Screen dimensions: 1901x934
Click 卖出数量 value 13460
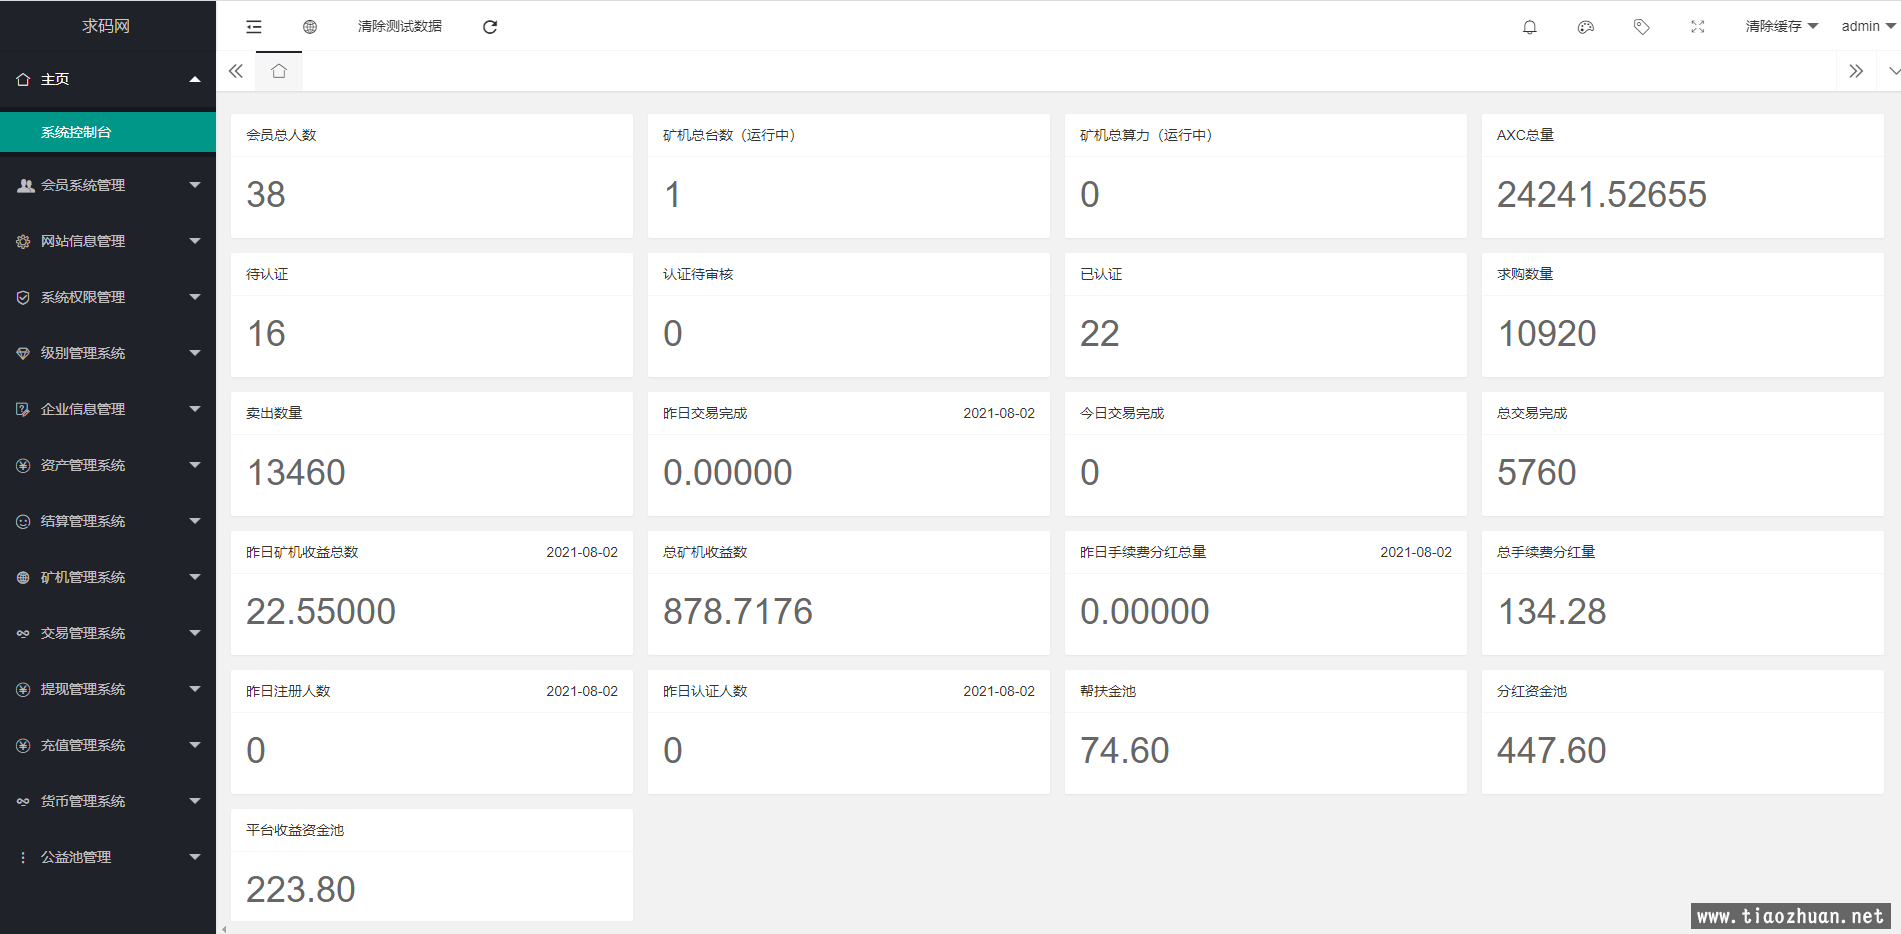click(296, 472)
